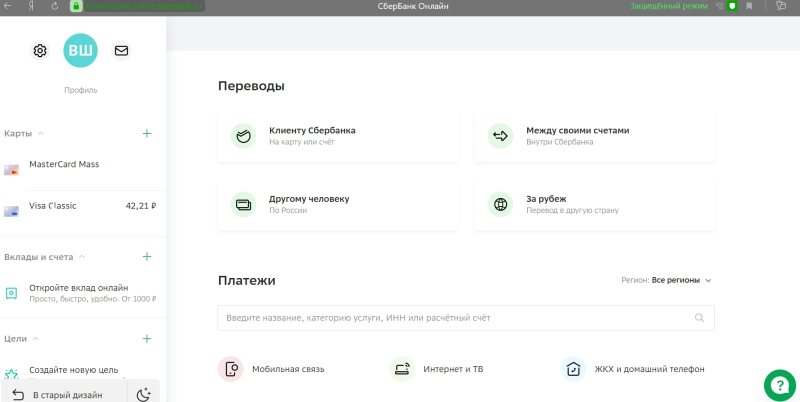
Task: Open the help chat question icon
Action: tap(778, 384)
